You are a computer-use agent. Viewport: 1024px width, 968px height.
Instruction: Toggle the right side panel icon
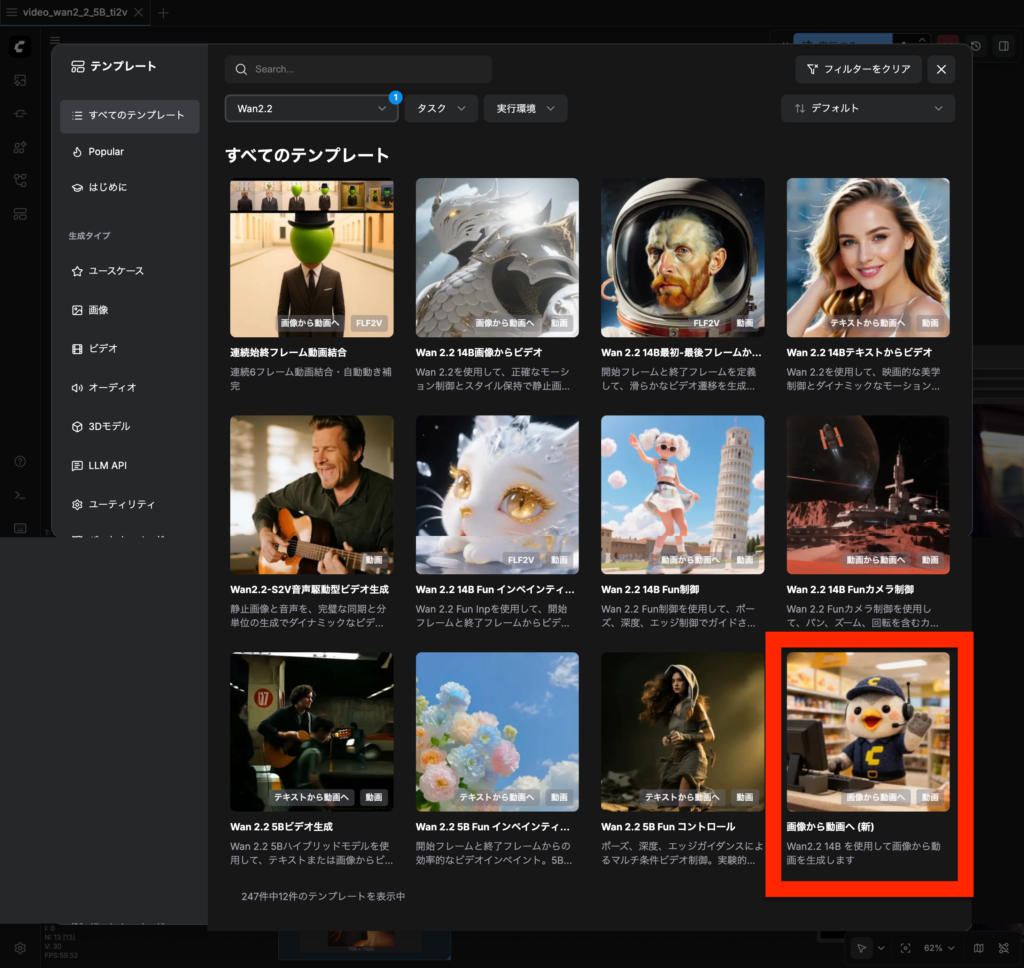pyautogui.click(x=1004, y=45)
